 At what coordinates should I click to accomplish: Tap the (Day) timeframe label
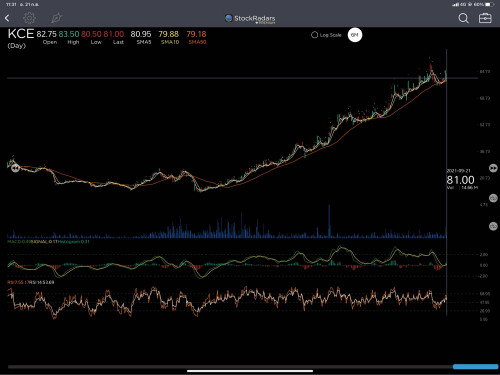pos(17,46)
